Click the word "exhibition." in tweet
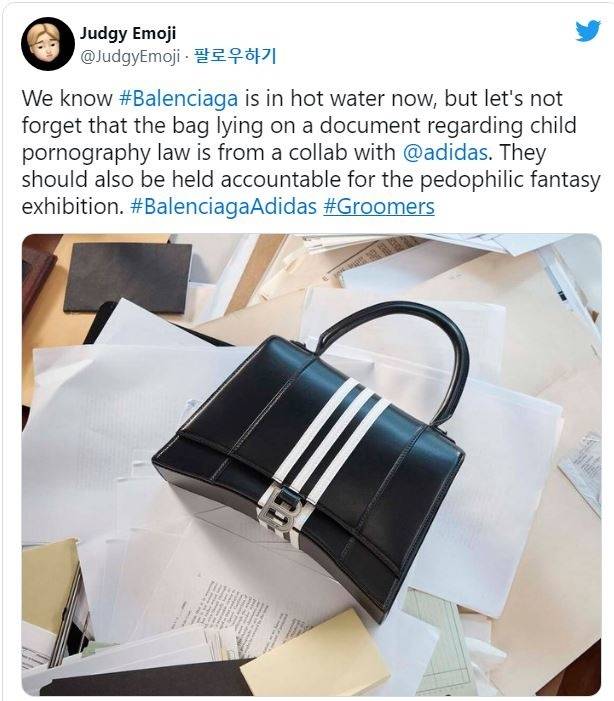The width and height of the screenshot is (614, 701). 72,207
